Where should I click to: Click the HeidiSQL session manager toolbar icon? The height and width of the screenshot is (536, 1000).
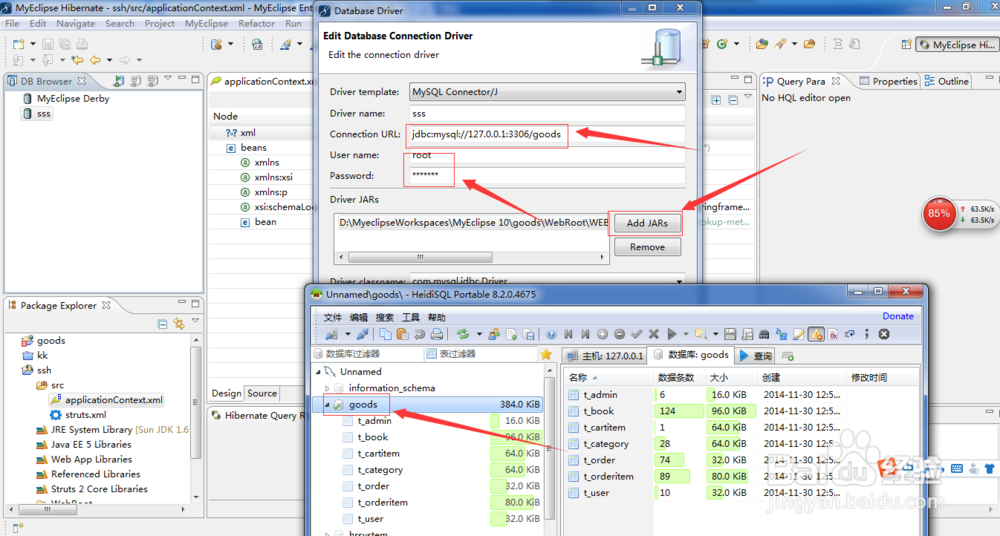pos(332,334)
